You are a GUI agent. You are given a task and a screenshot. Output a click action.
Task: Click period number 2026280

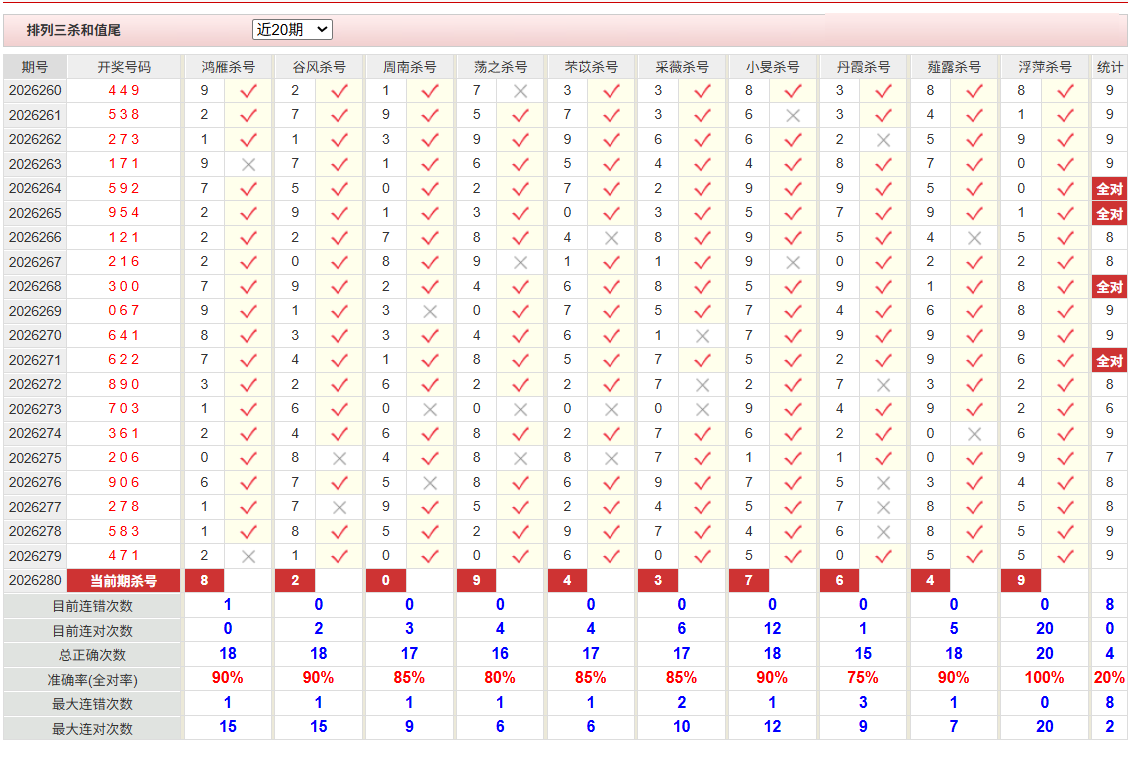(35, 581)
